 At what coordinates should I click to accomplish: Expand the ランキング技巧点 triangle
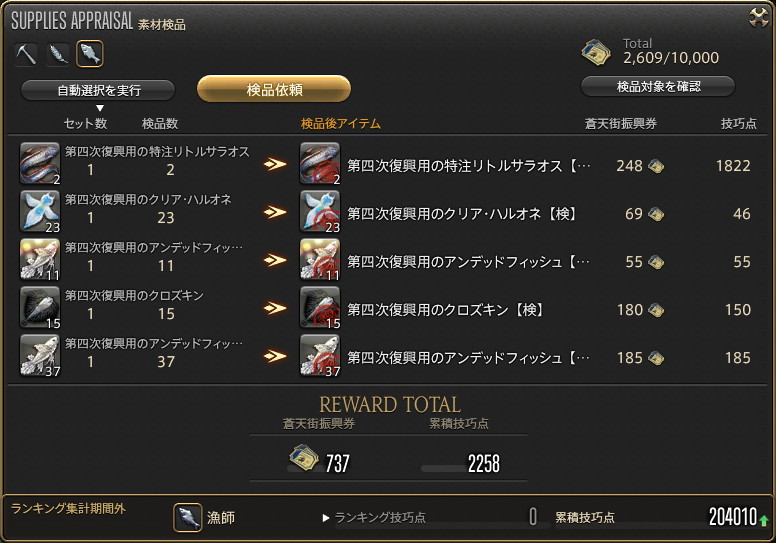click(x=326, y=518)
